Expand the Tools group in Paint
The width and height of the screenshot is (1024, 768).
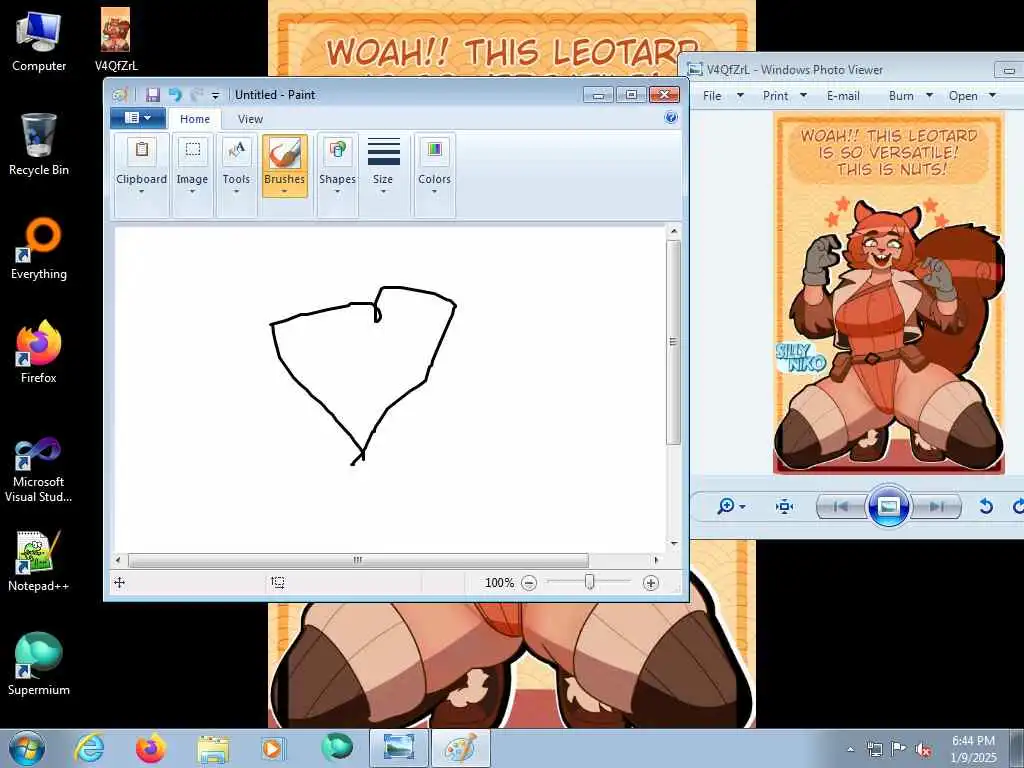pos(236,174)
